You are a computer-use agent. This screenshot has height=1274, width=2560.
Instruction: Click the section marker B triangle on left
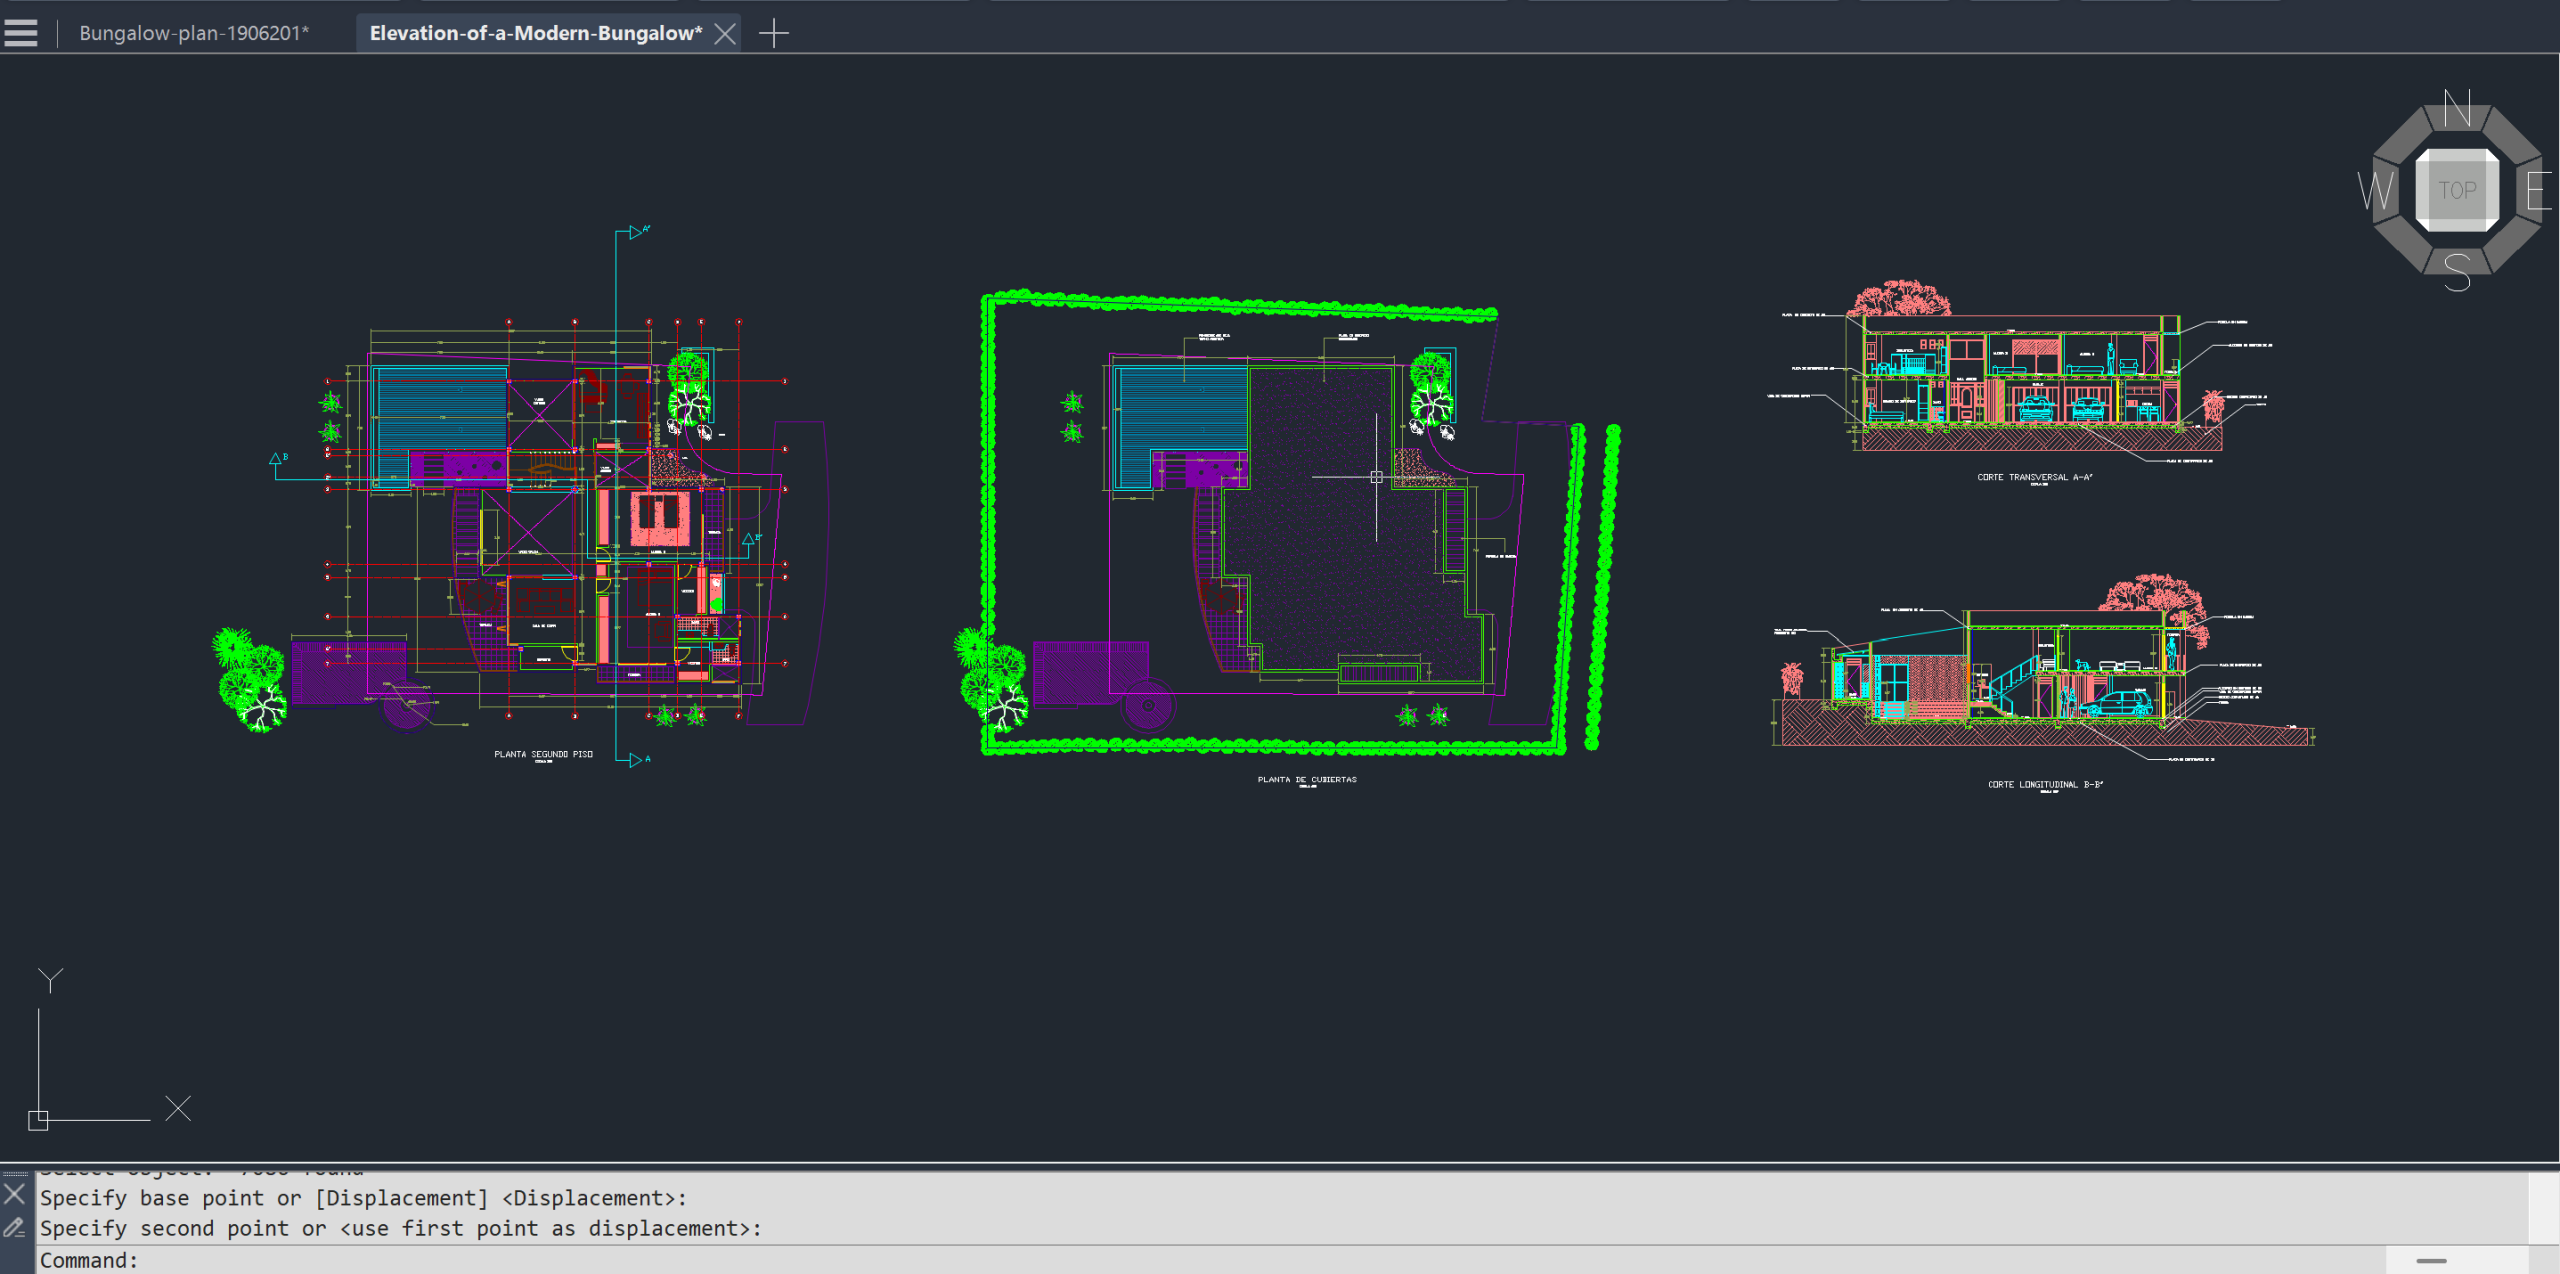(x=277, y=459)
